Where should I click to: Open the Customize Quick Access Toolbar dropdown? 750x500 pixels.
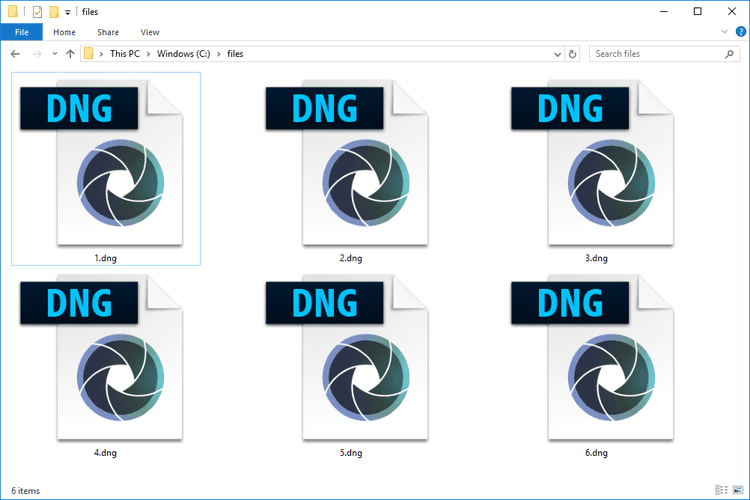tap(67, 12)
